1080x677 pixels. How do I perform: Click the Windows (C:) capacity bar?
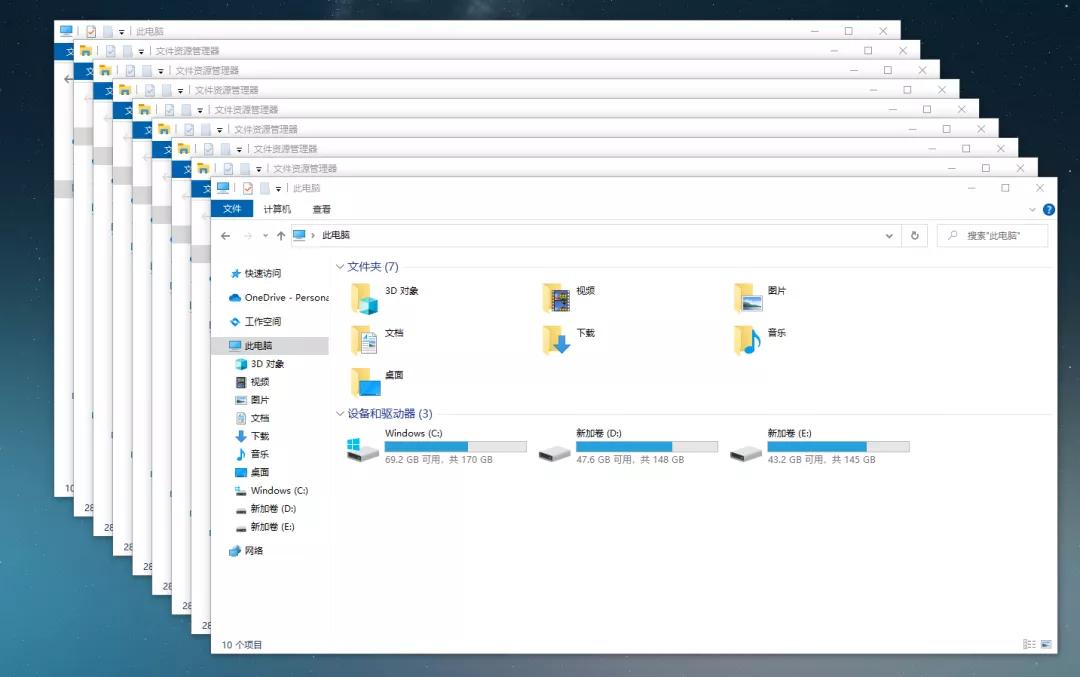455,446
